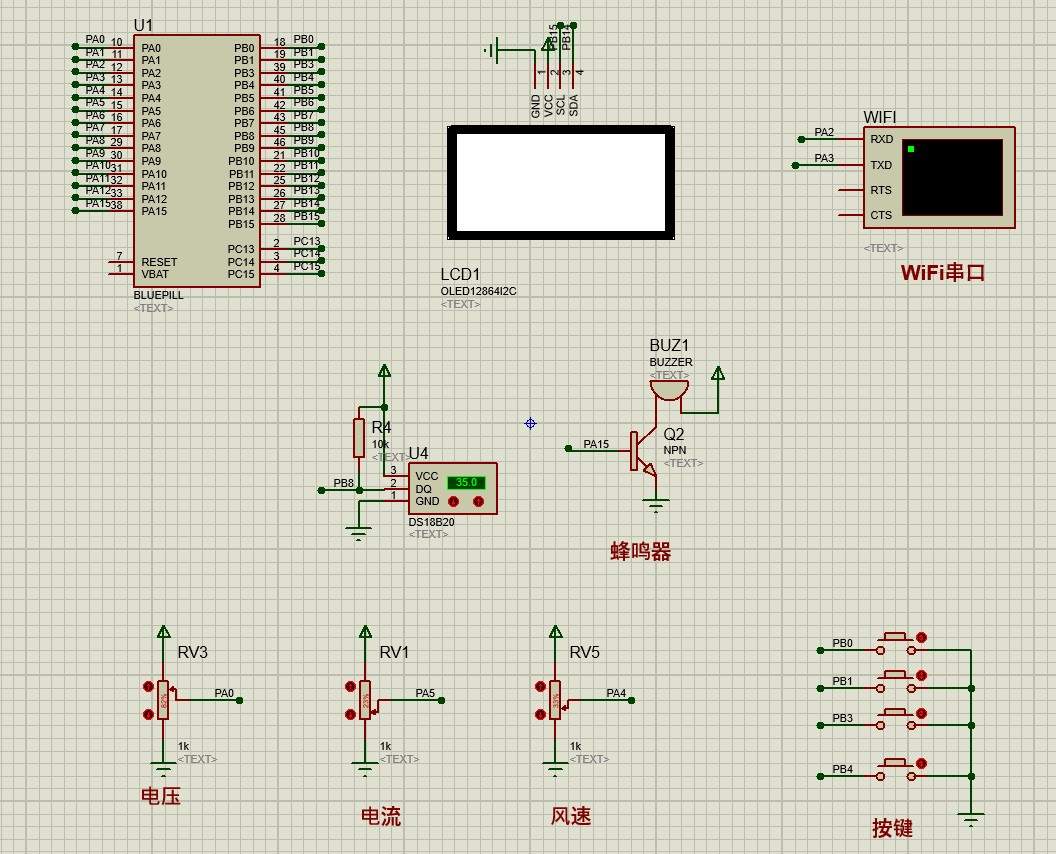Click the PA3 label at WIFI TXD pin
The image size is (1056, 854).
click(x=824, y=158)
